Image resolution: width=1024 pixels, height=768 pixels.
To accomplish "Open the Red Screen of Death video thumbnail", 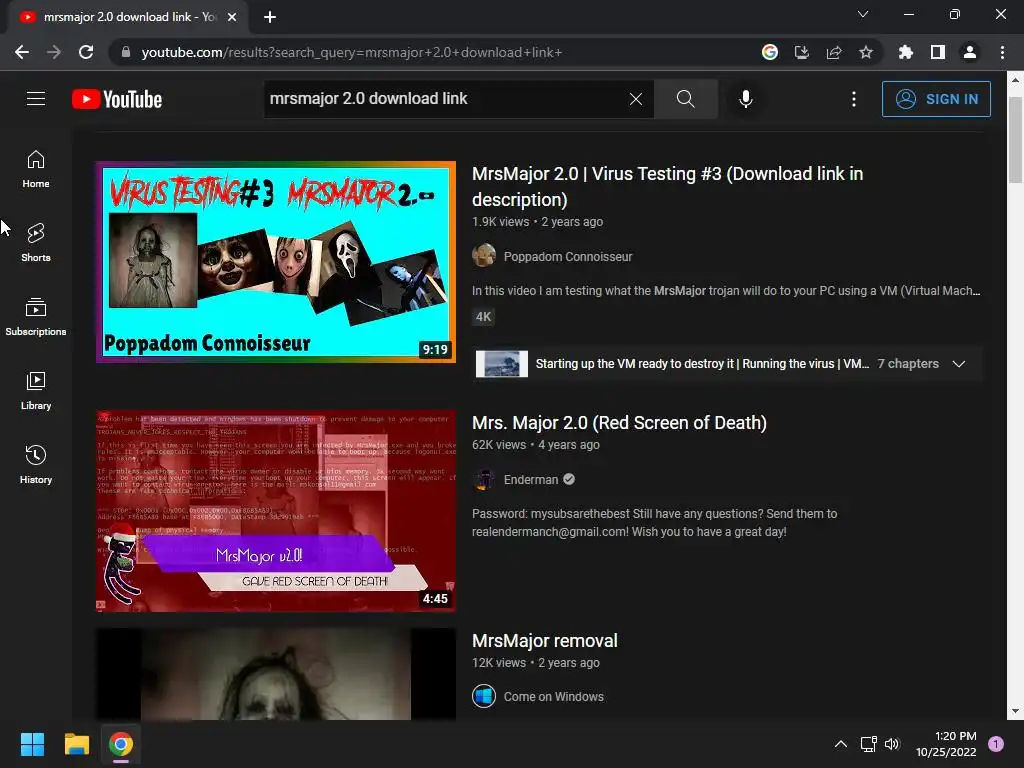I will click(x=276, y=511).
